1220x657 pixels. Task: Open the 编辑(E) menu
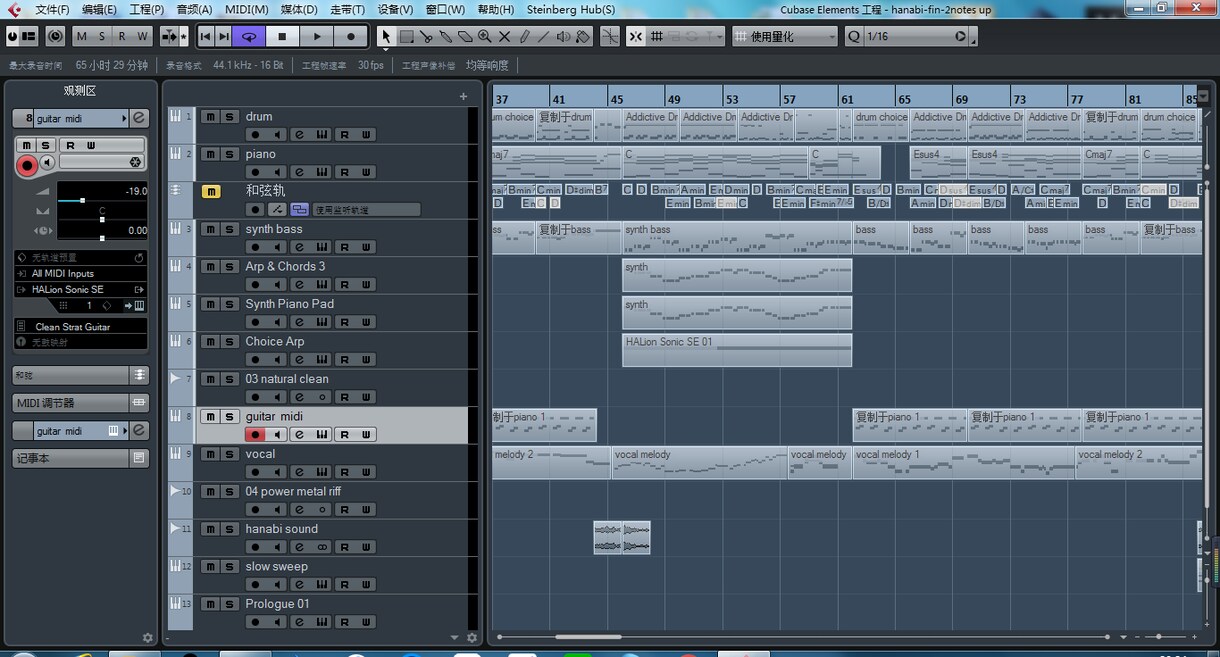(x=99, y=9)
